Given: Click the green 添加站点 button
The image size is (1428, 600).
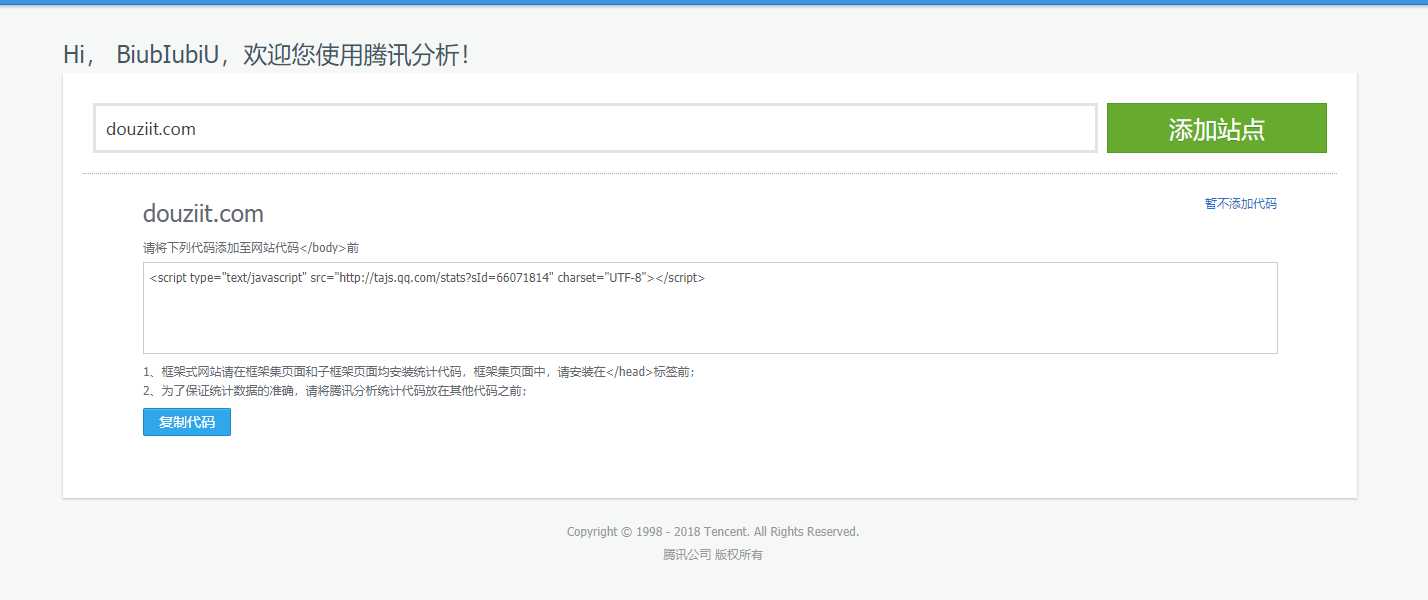Looking at the screenshot, I should point(1216,128).
